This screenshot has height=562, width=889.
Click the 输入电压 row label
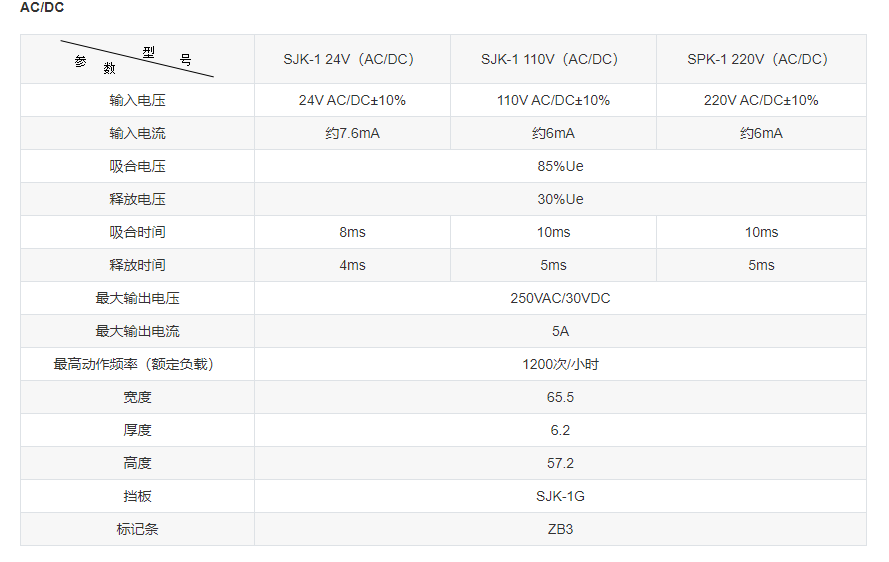pos(137,100)
